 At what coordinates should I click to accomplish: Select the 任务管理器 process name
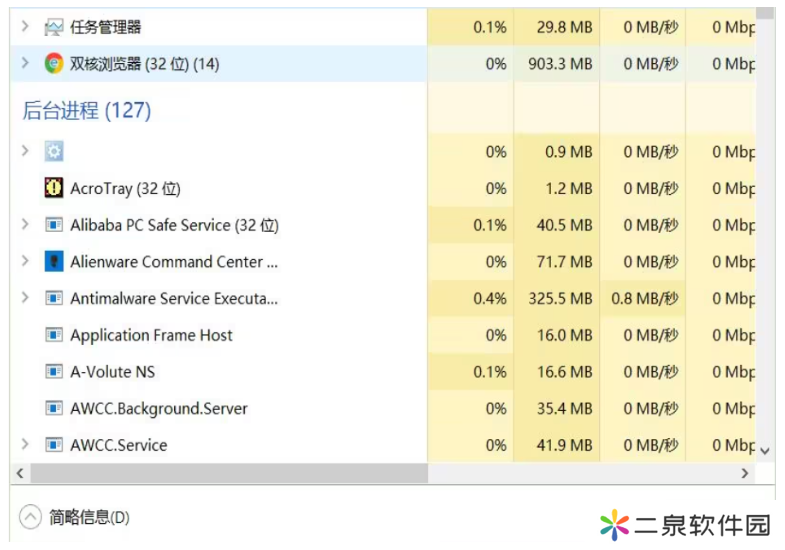pos(106,27)
